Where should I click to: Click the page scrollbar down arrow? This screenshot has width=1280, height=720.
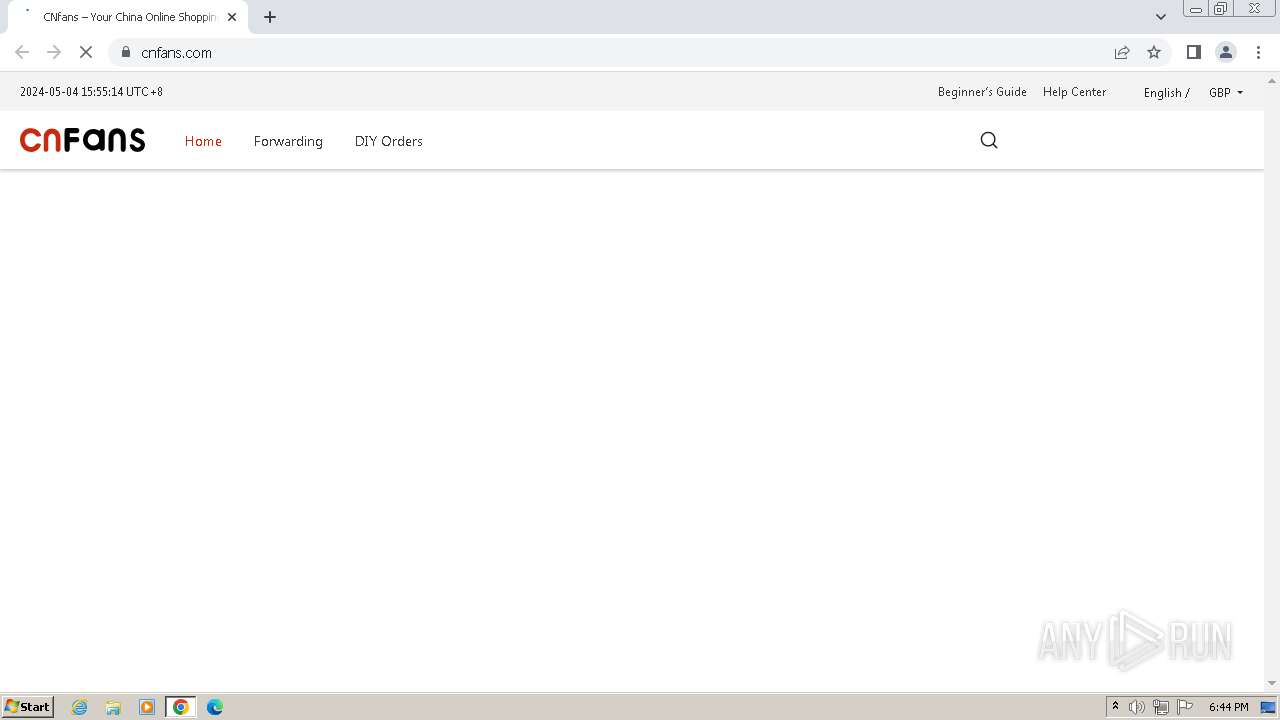1272,683
